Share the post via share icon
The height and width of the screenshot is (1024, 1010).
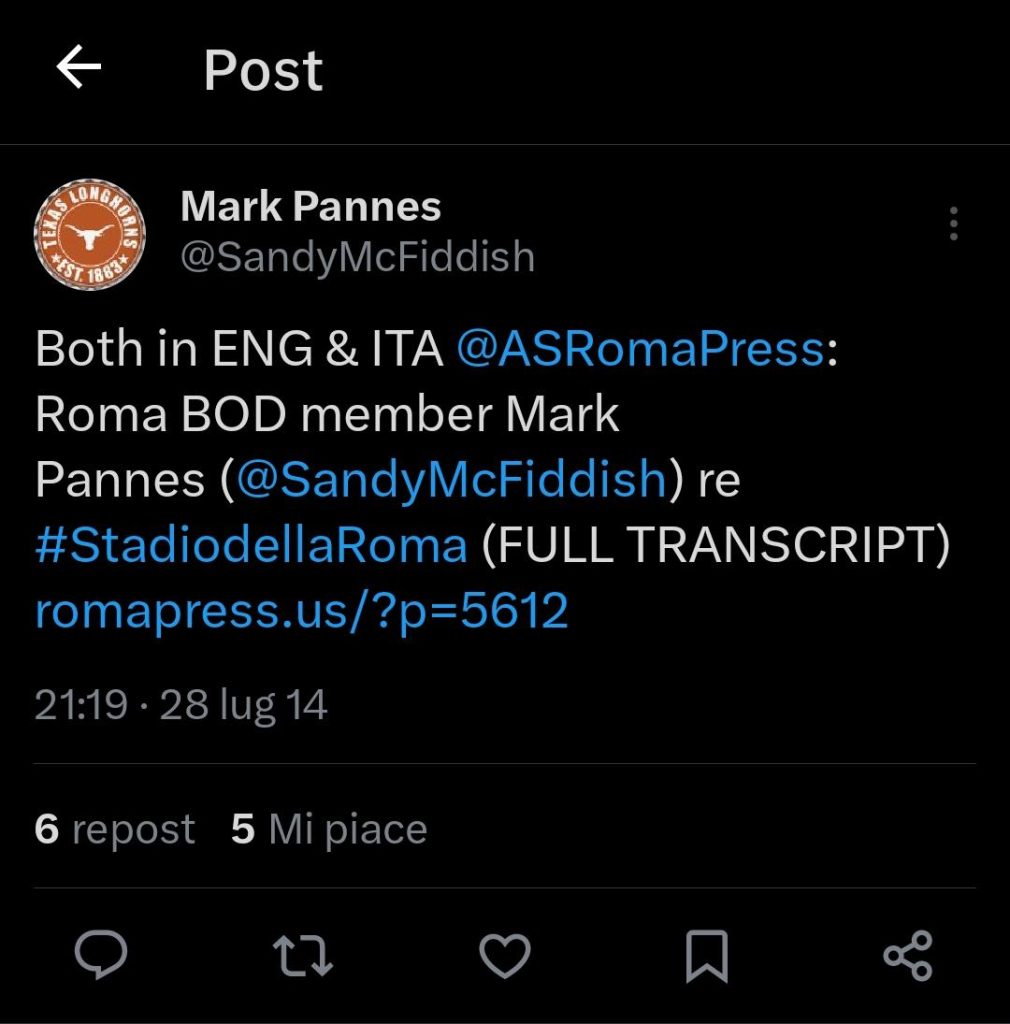(908, 956)
